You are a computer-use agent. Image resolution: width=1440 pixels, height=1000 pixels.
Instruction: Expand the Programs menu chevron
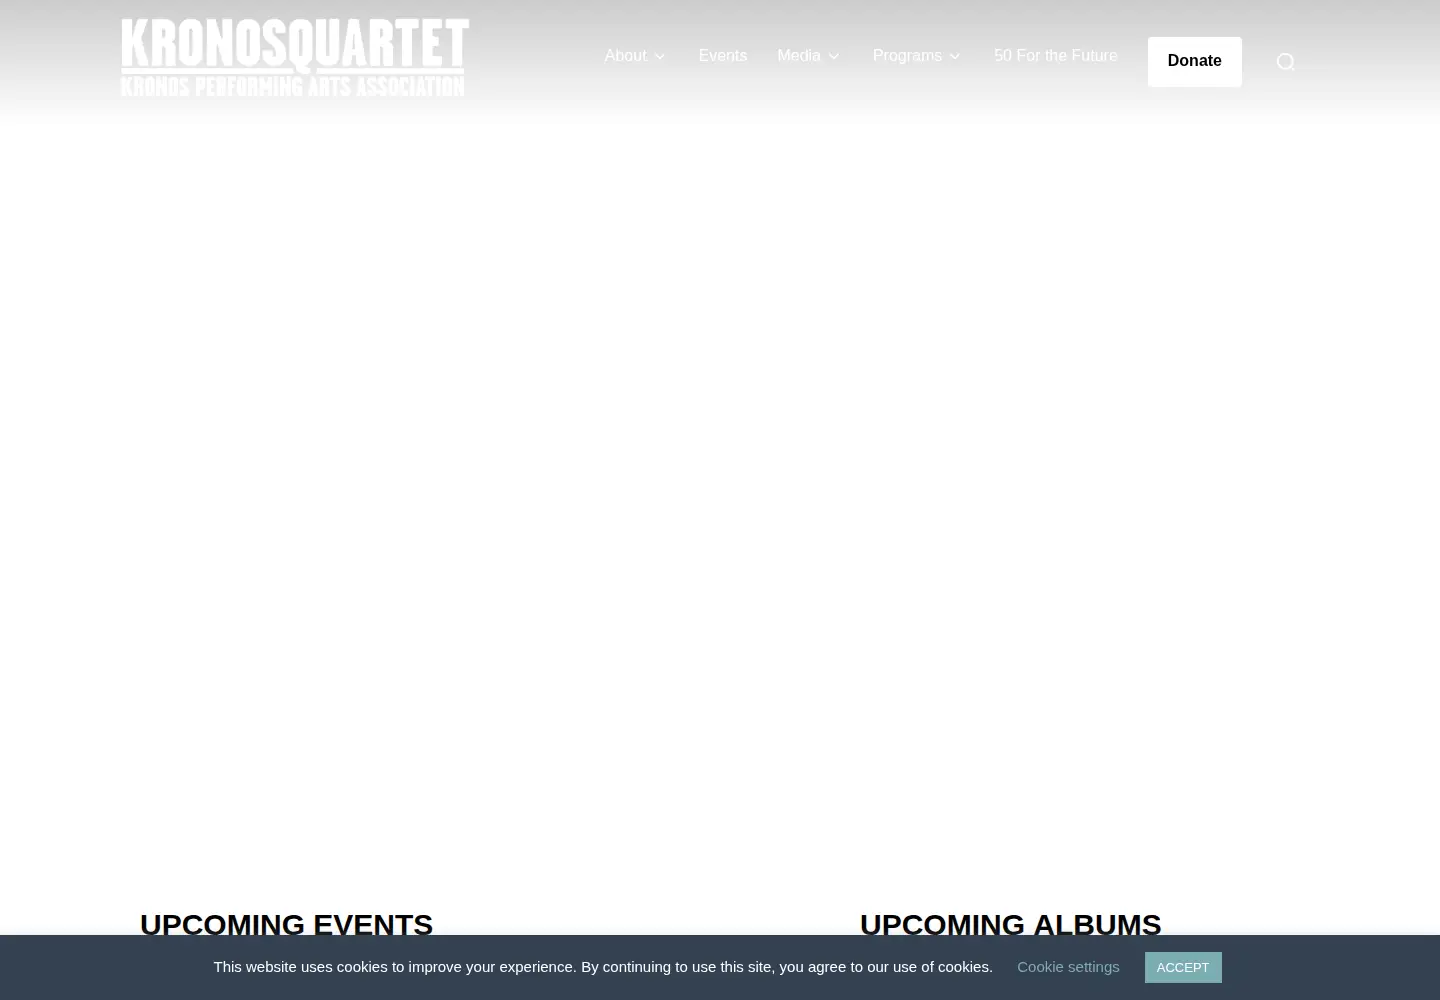955,57
